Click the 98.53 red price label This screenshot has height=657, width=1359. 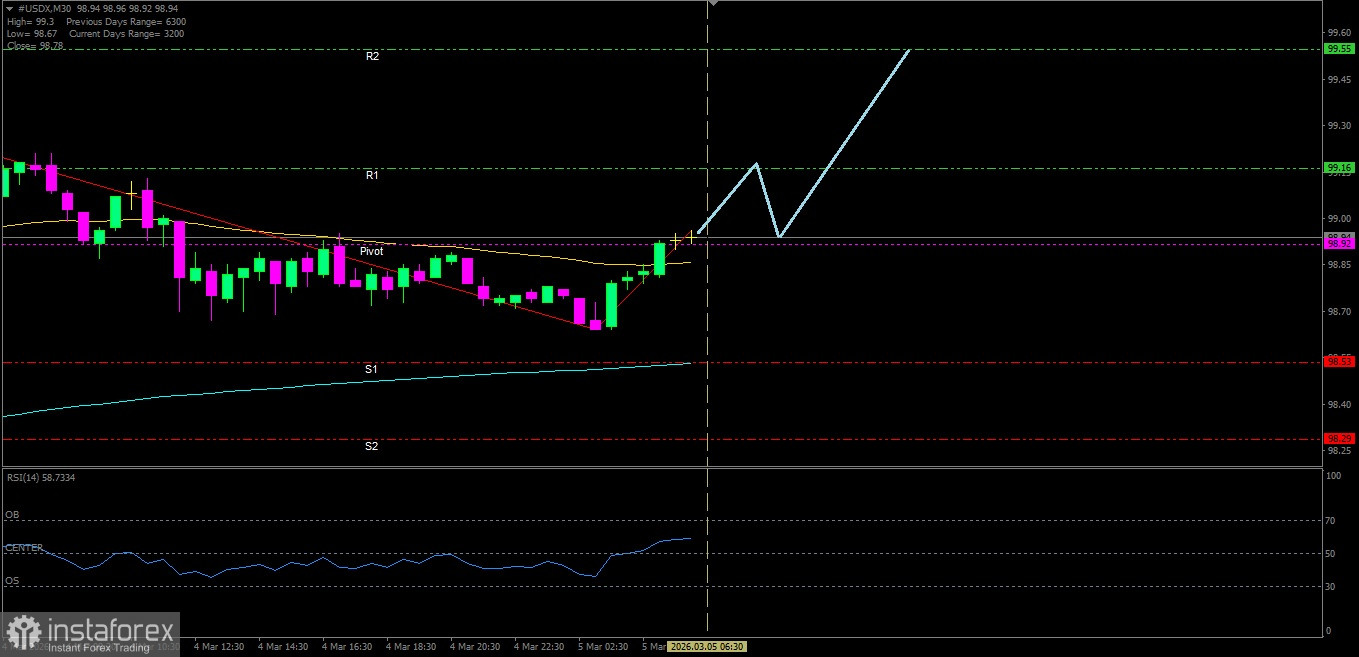(1339, 361)
